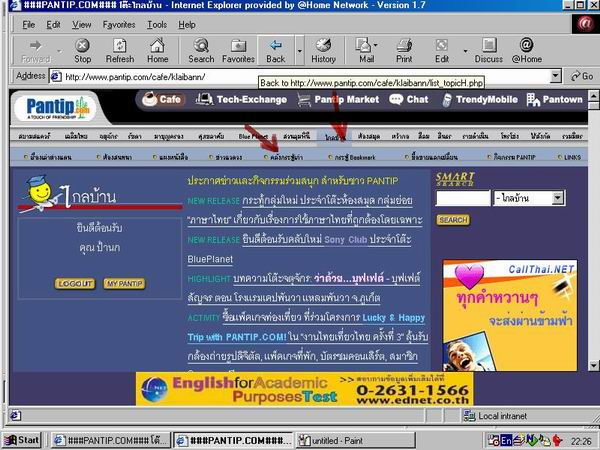Screen dimensions: 600x450
Task: Click the Smart Search text field
Action: [463, 198]
